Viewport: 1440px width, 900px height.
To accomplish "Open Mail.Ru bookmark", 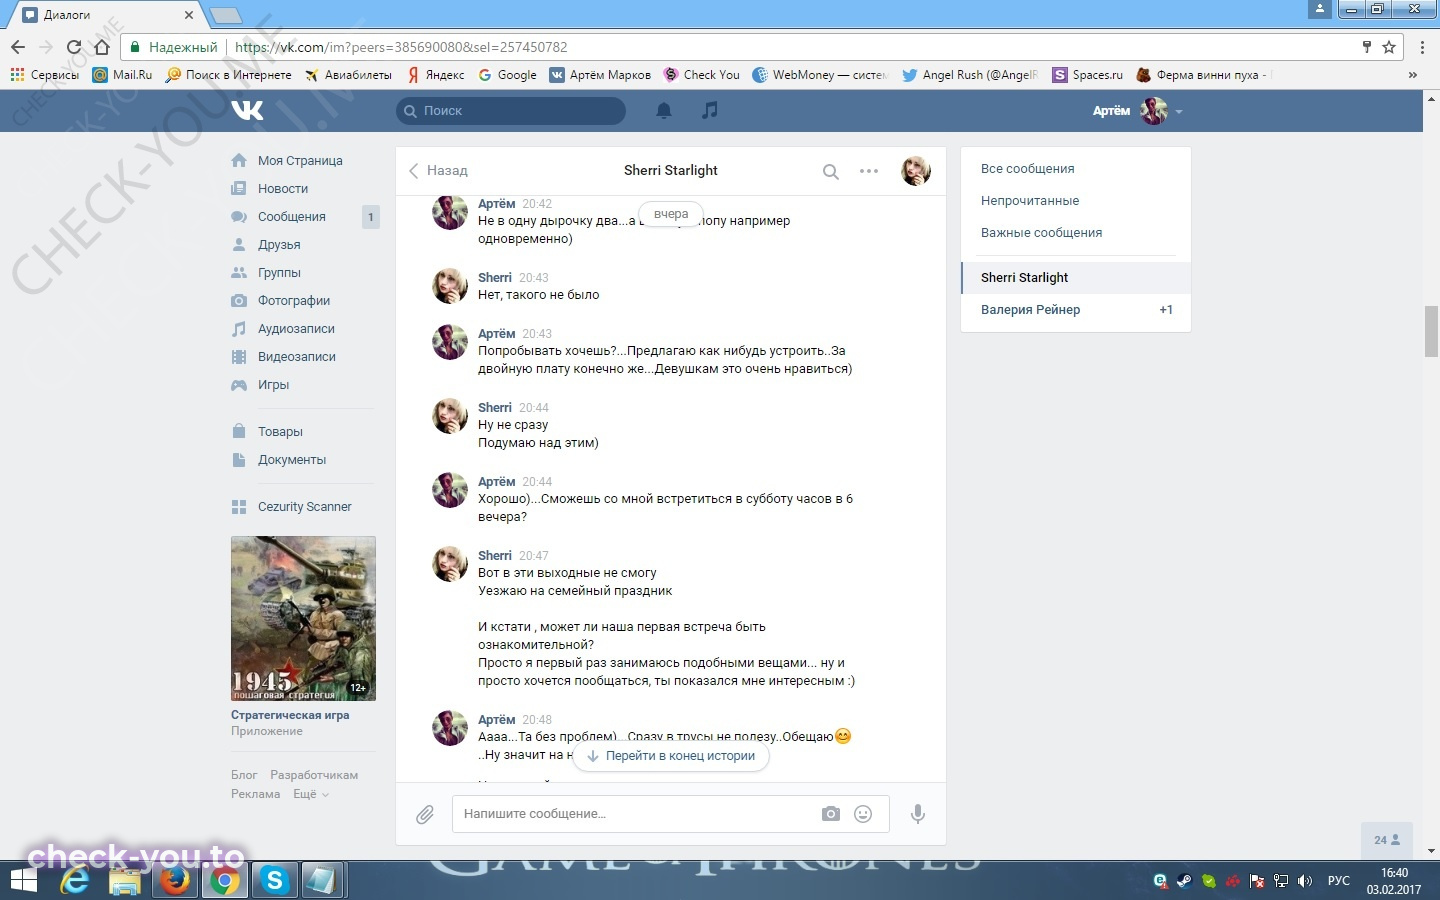I will [x=122, y=75].
